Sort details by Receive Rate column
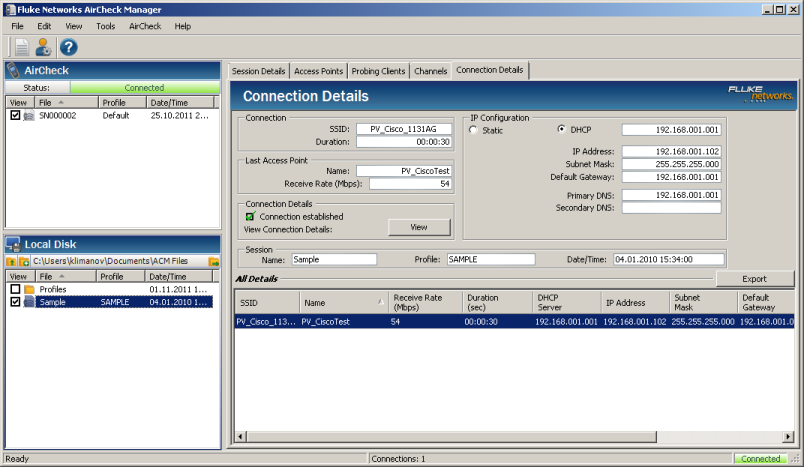The height and width of the screenshot is (467, 804). [x=426, y=302]
